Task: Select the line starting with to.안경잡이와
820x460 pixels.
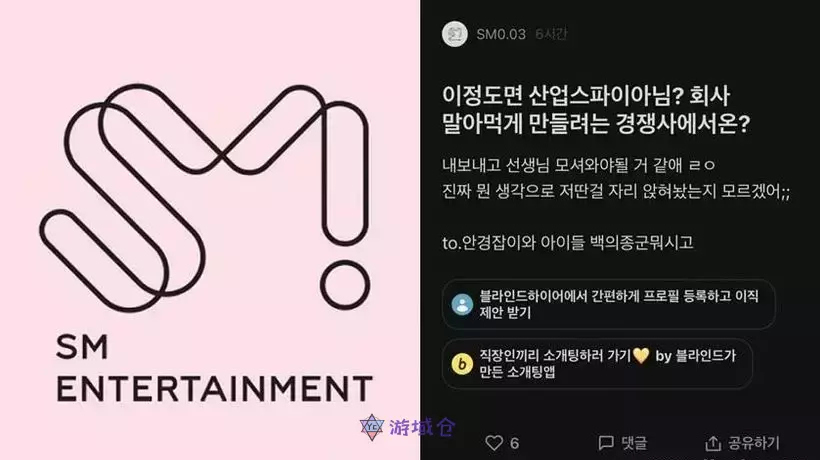Action: pyautogui.click(x=568, y=243)
